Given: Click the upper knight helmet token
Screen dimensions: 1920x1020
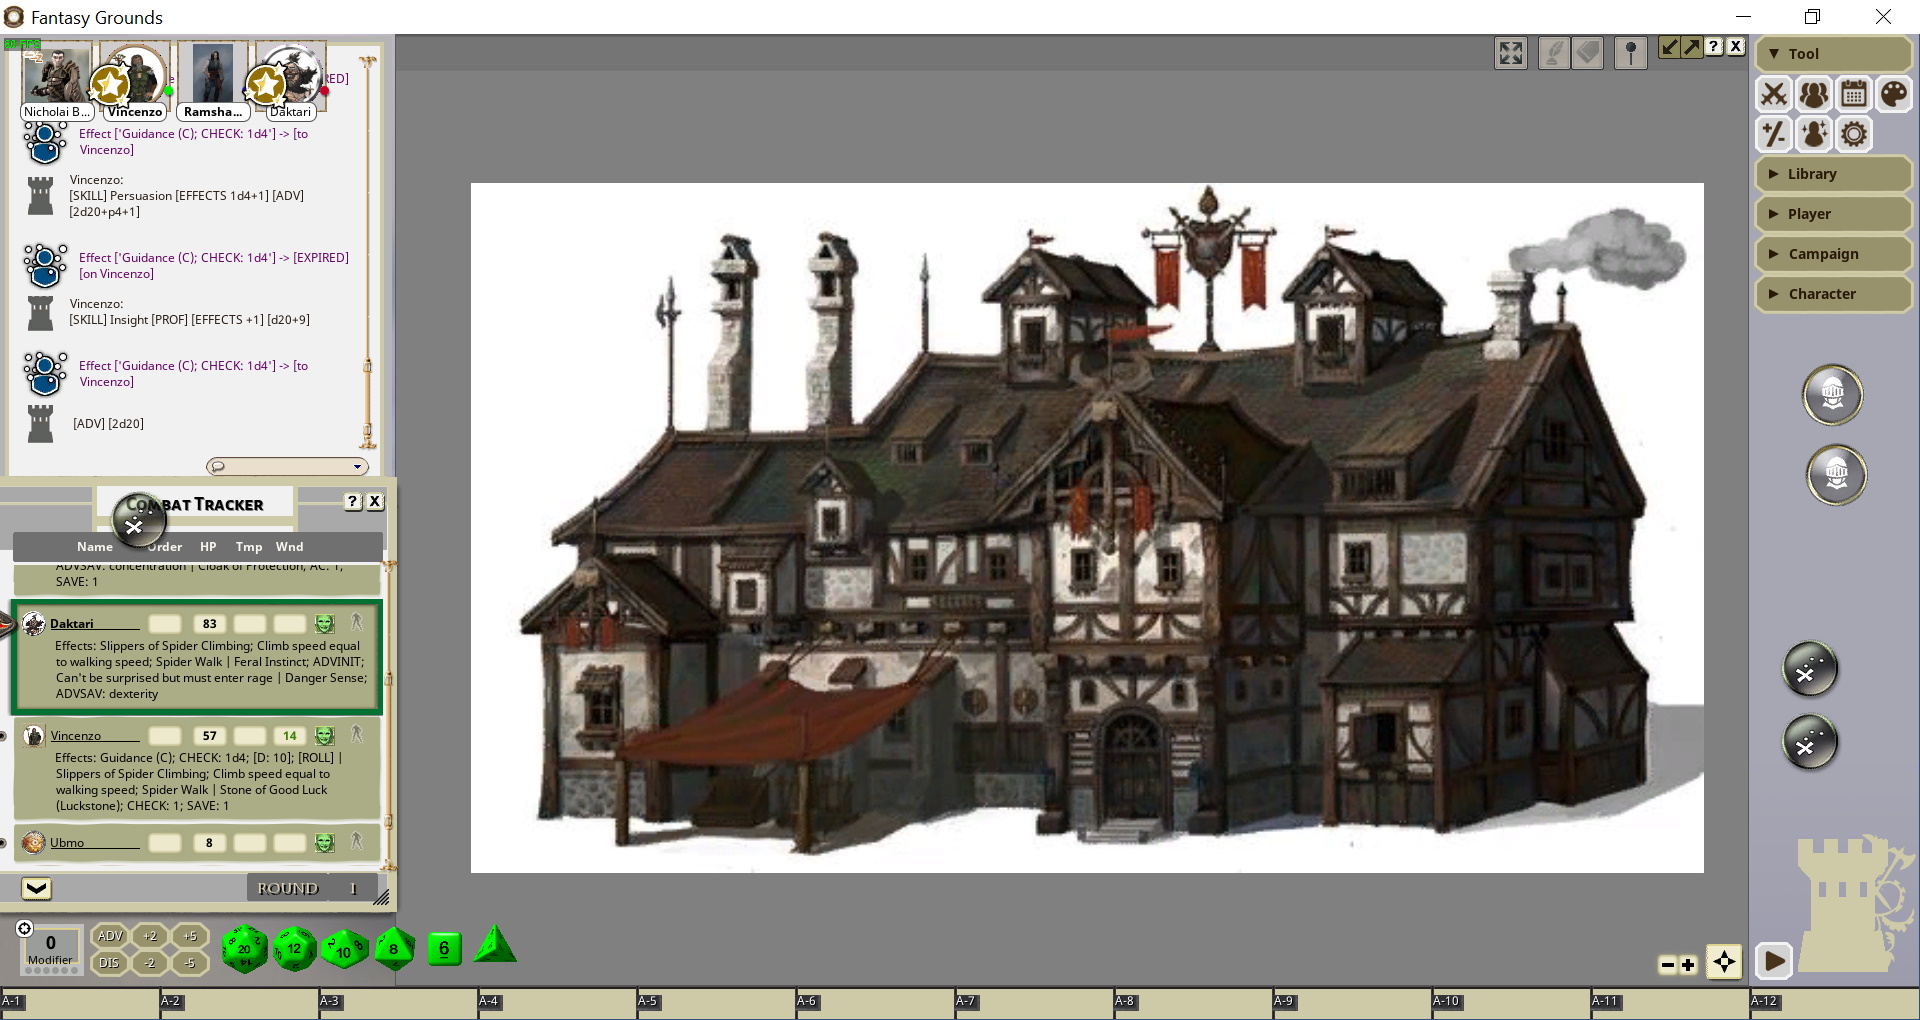Looking at the screenshot, I should [x=1832, y=395].
